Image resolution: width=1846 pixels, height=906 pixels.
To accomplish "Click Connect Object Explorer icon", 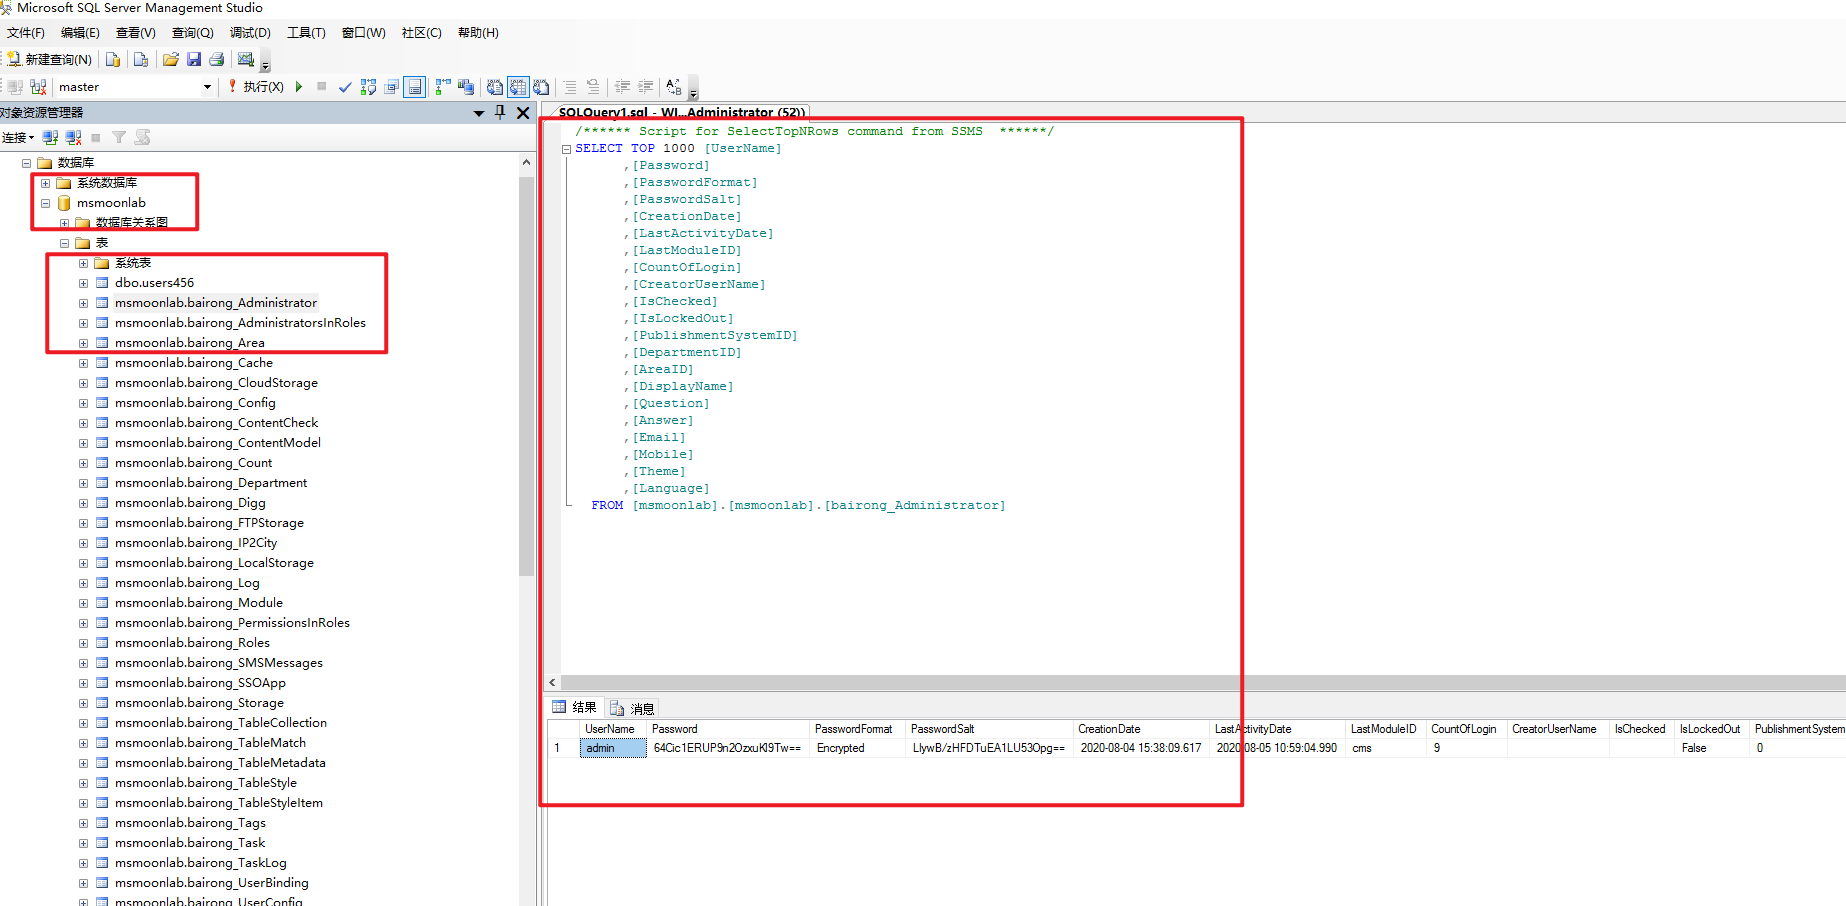I will tap(50, 138).
